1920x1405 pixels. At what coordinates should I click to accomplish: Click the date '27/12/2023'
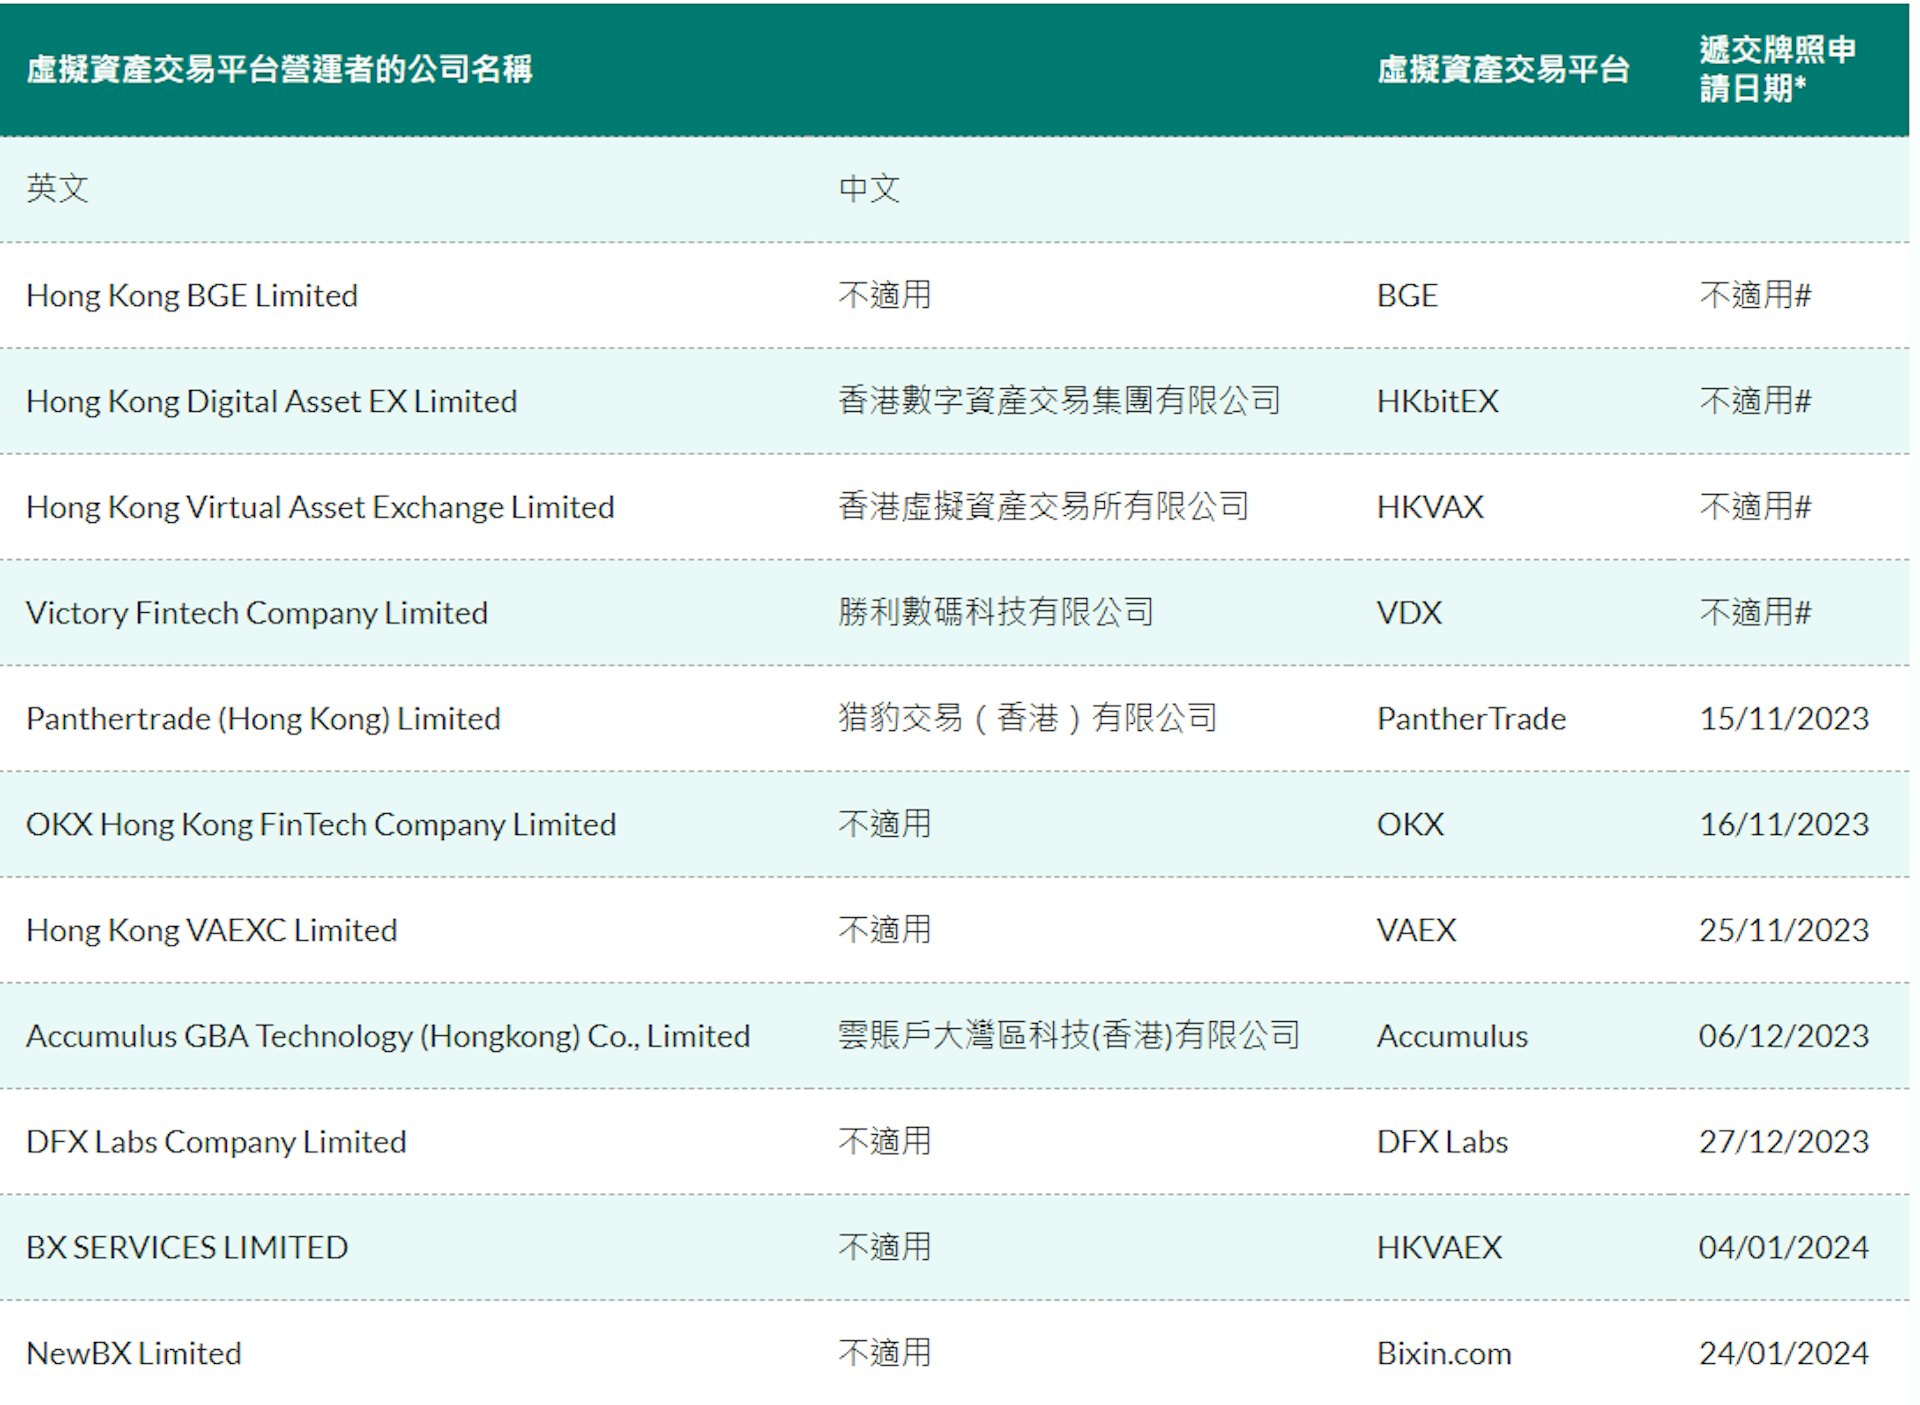tap(1784, 1142)
